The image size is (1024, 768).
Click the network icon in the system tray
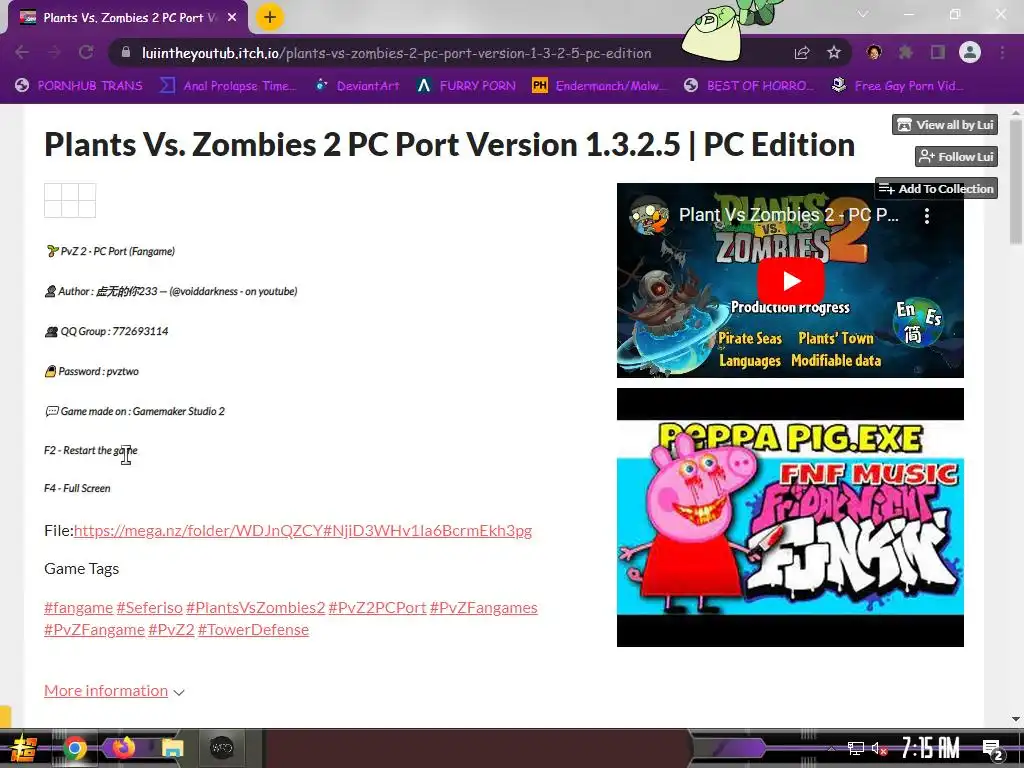click(856, 748)
